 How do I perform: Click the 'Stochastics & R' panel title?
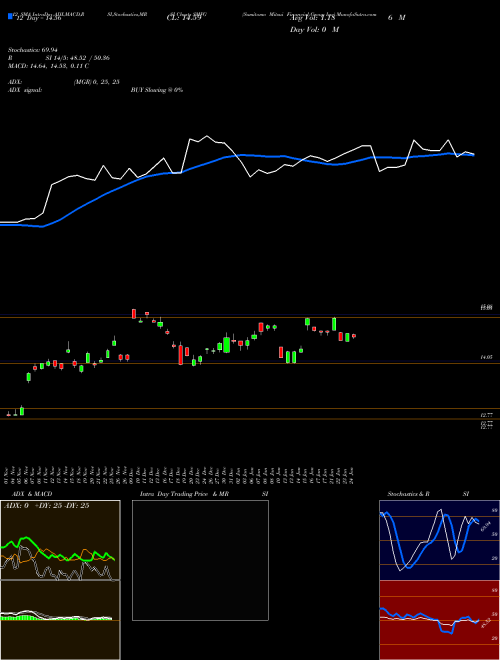(x=408, y=494)
